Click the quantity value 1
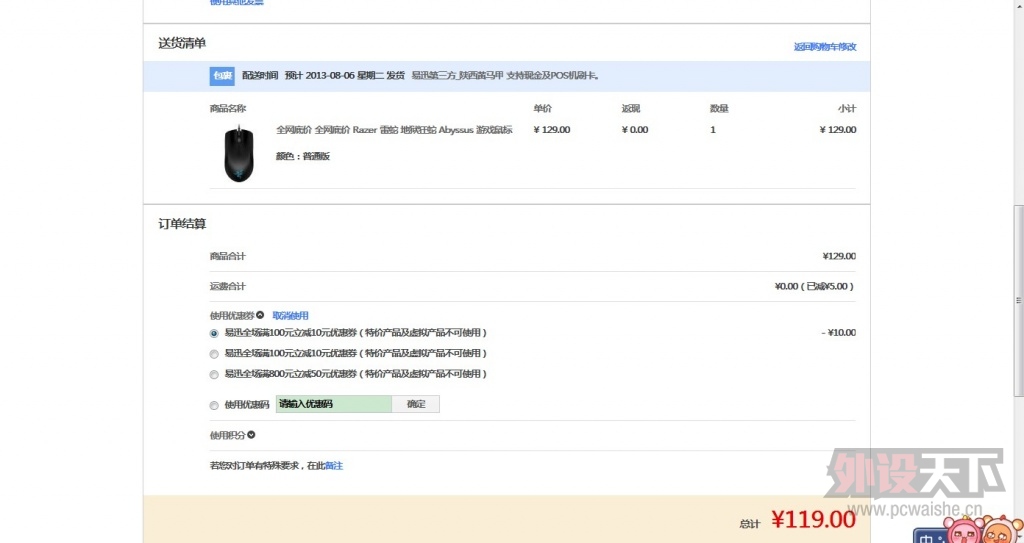 pyautogui.click(x=712, y=130)
